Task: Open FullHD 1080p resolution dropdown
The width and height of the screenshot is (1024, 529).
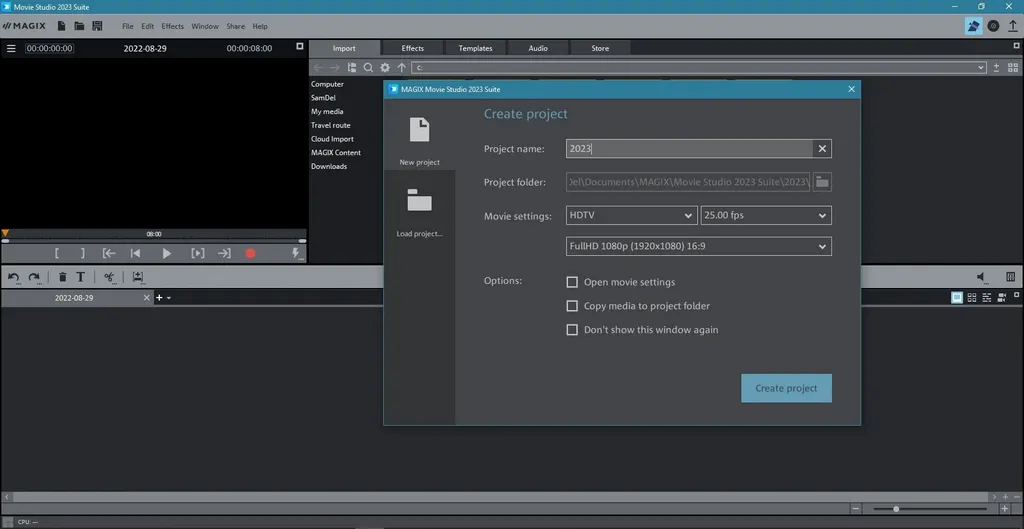Action: pos(699,246)
